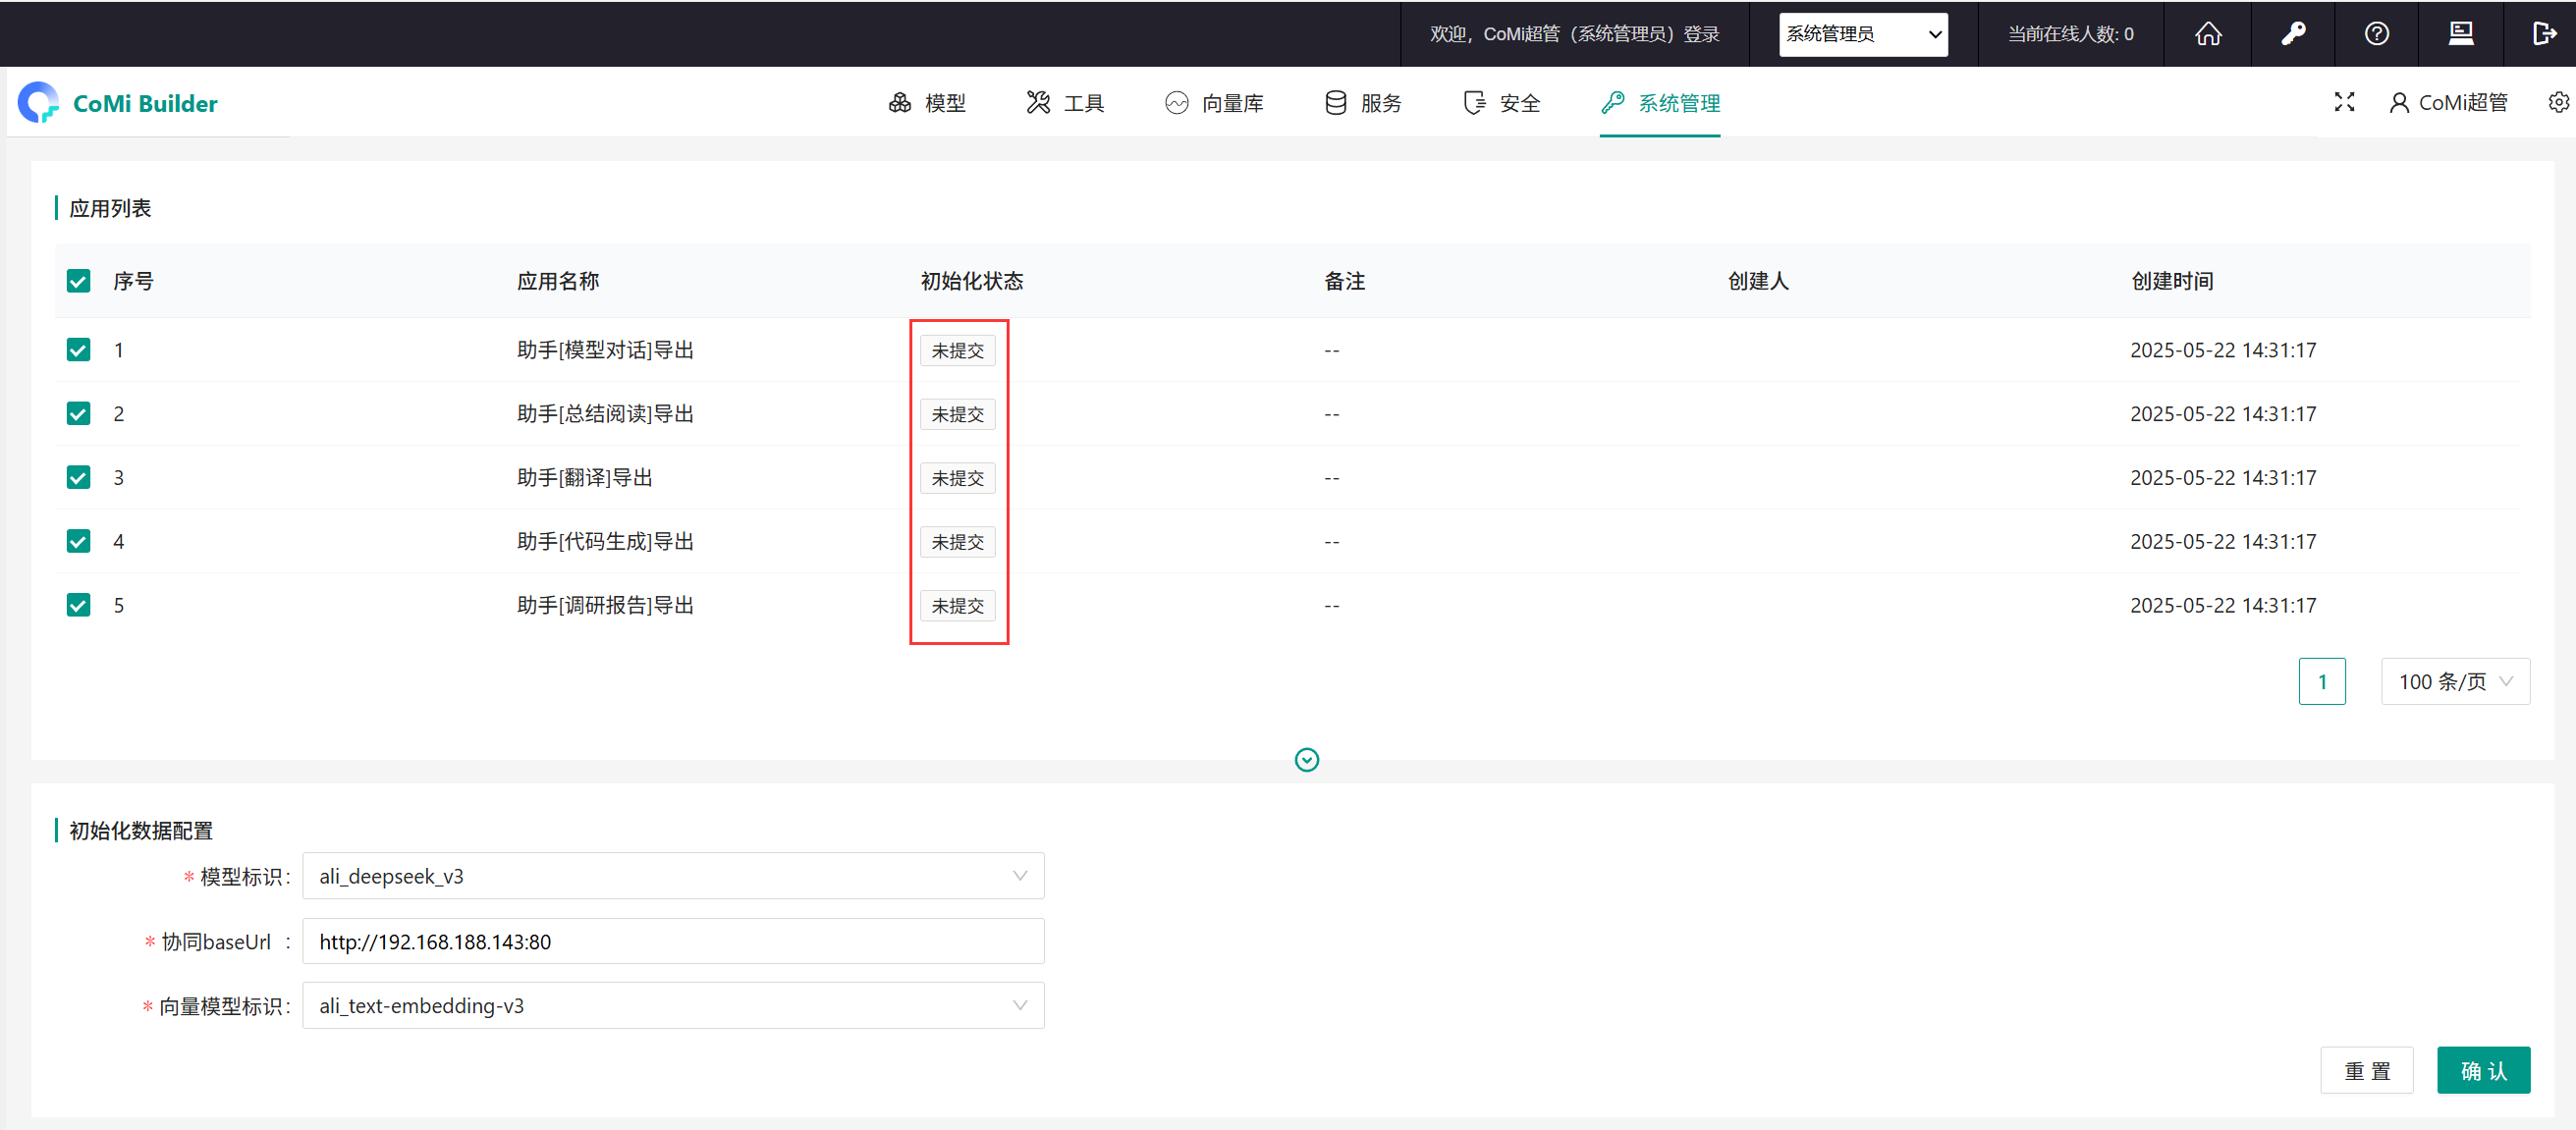Click the 协同baseUrl input field

click(x=673, y=941)
